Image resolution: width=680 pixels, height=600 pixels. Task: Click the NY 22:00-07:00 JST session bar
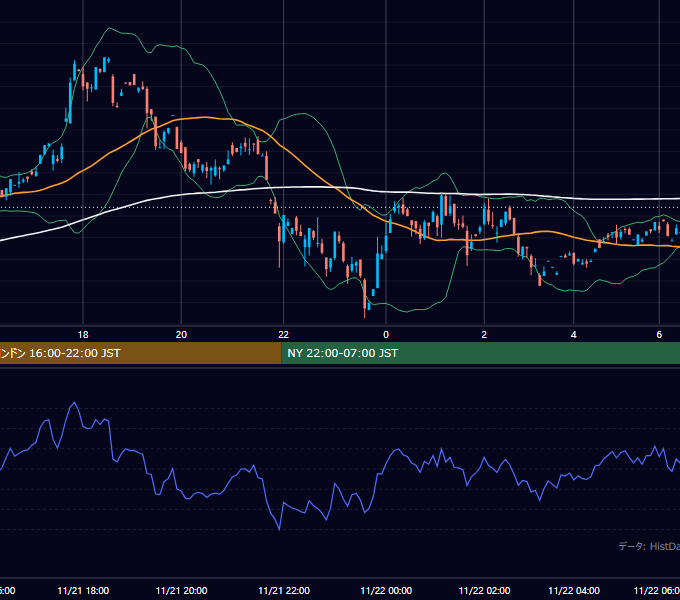point(481,353)
